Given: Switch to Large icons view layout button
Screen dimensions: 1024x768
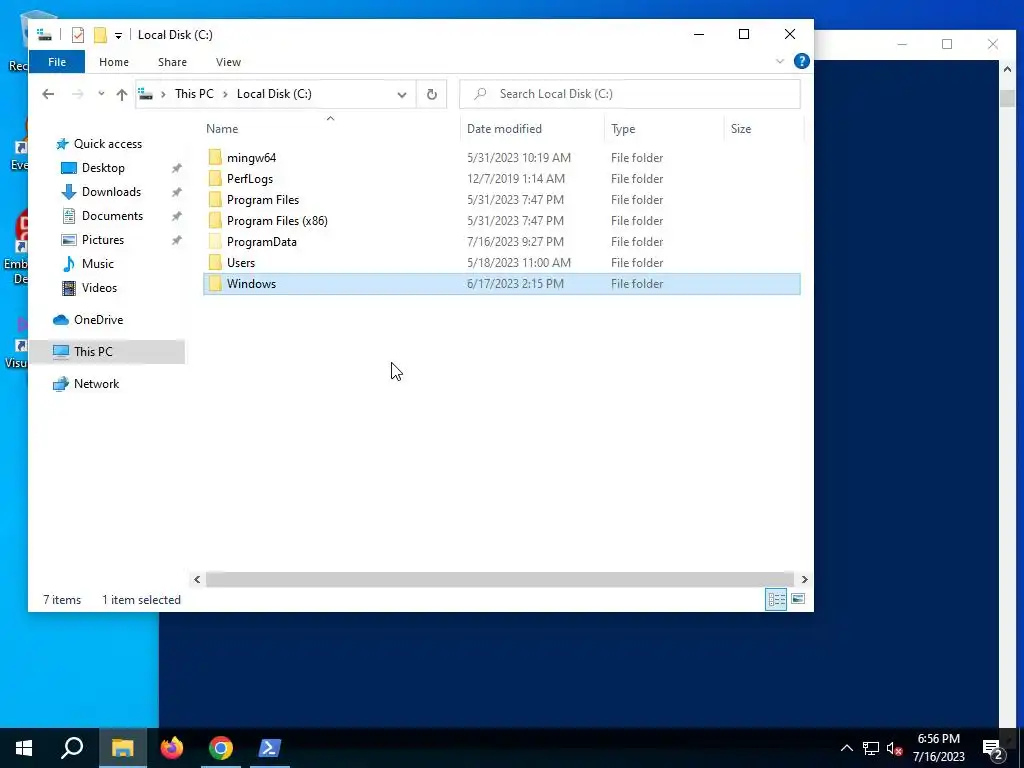Looking at the screenshot, I should click(798, 599).
